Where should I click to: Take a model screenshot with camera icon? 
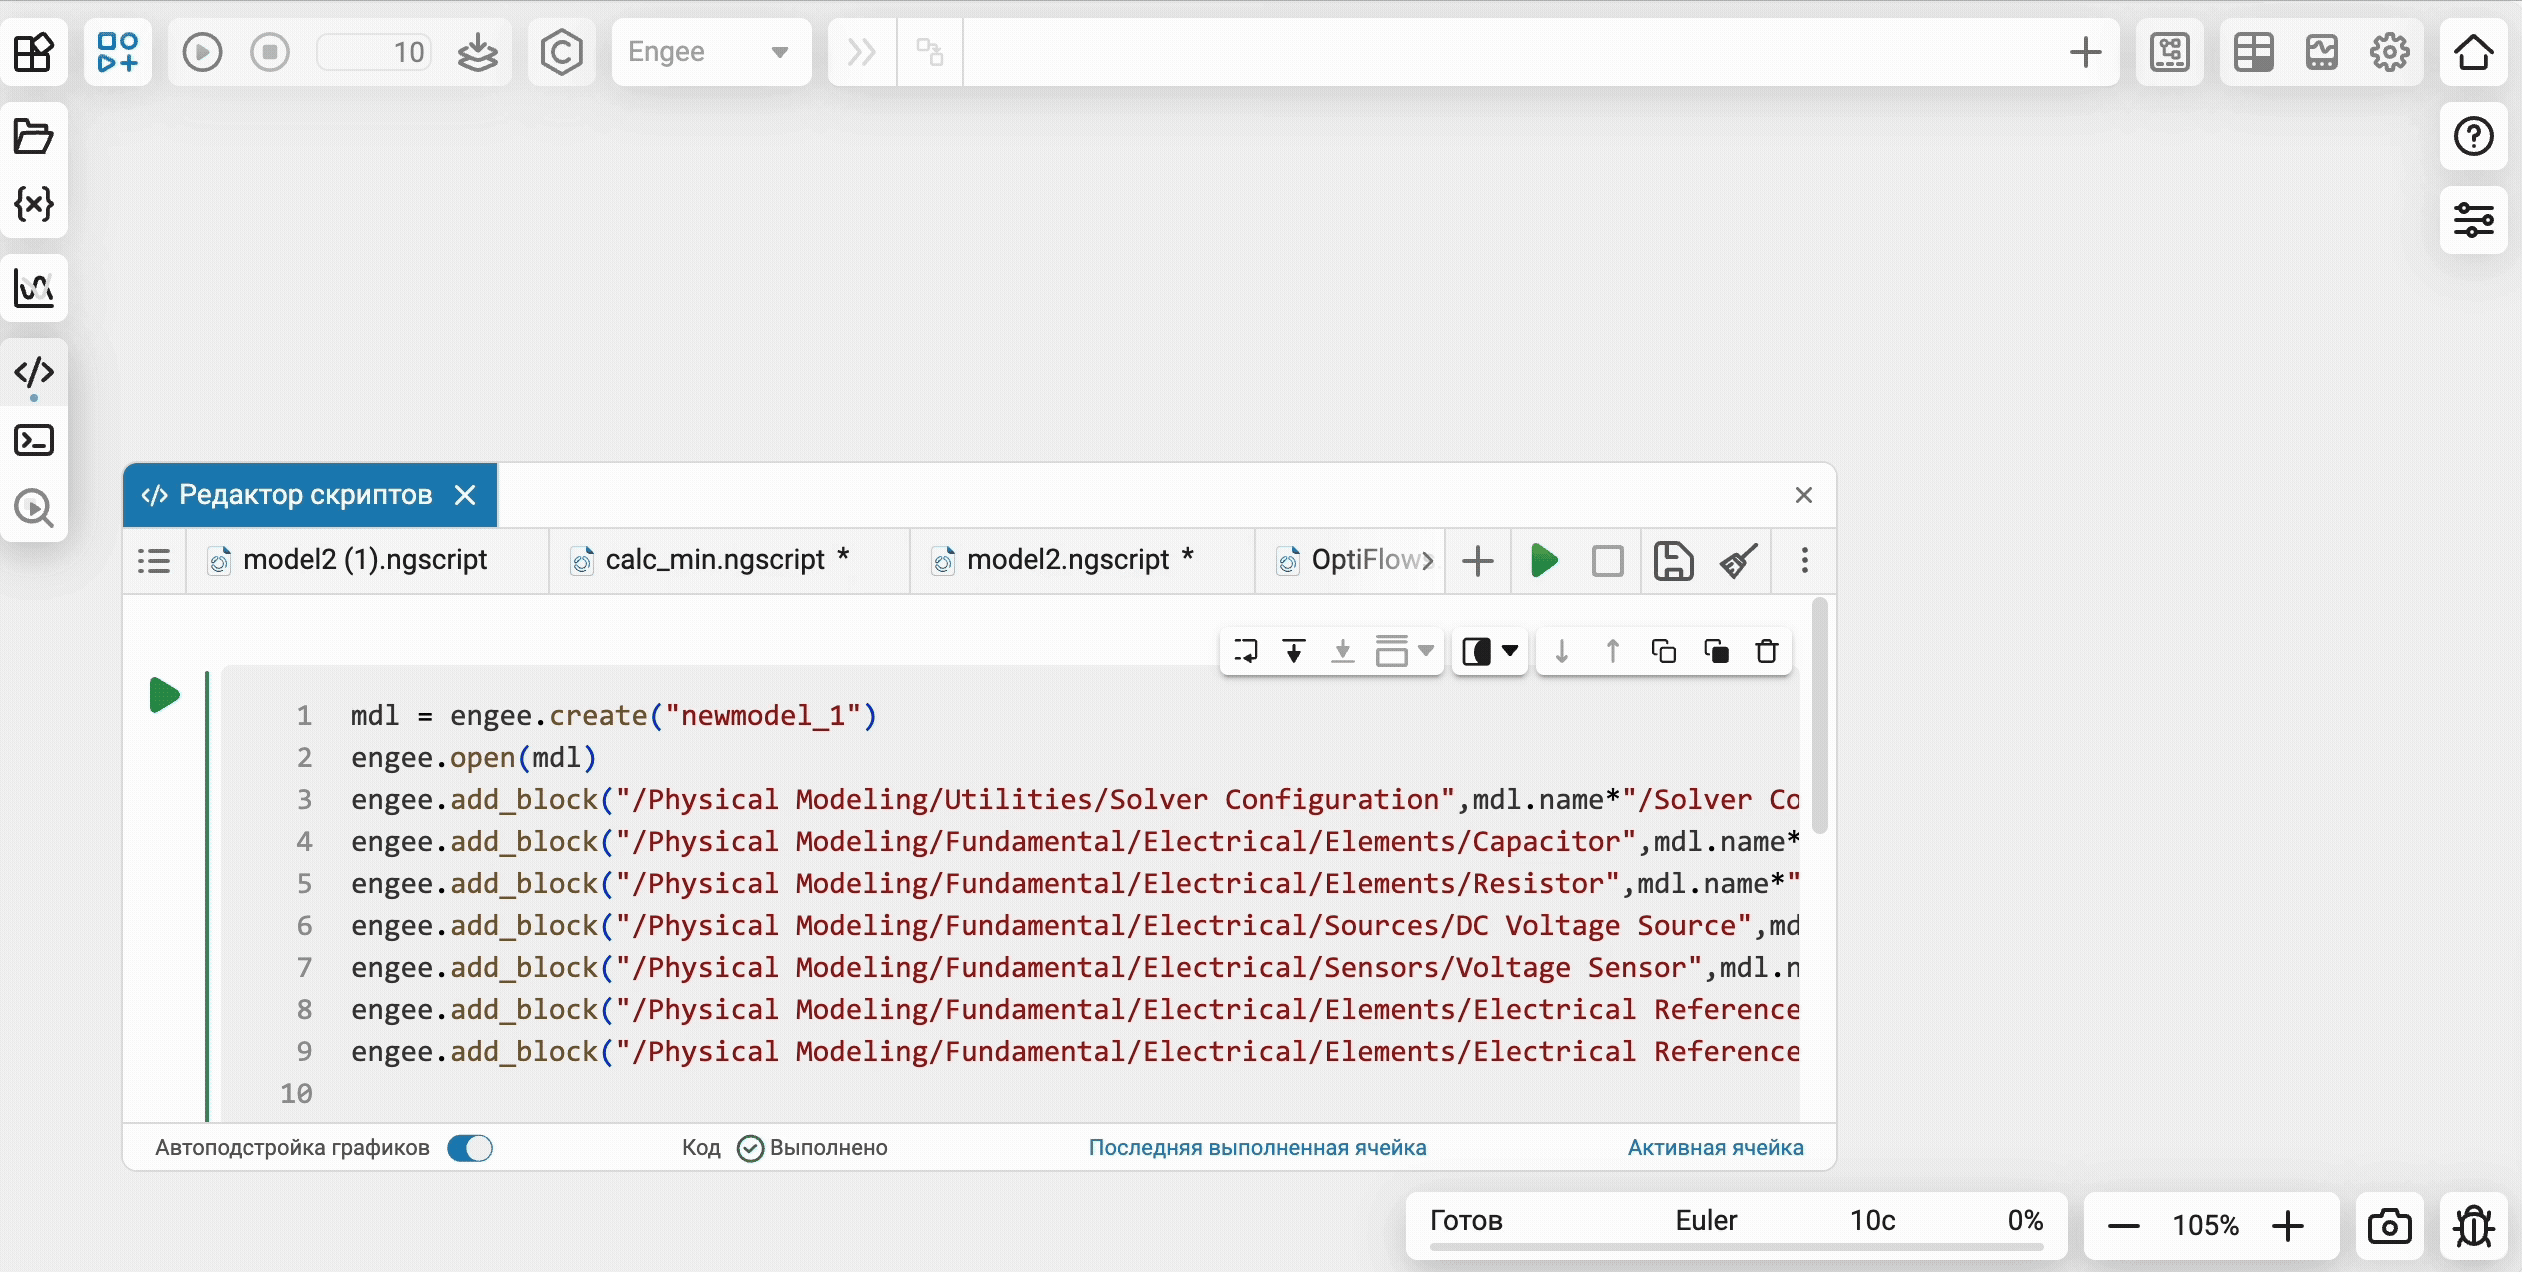2389,1225
